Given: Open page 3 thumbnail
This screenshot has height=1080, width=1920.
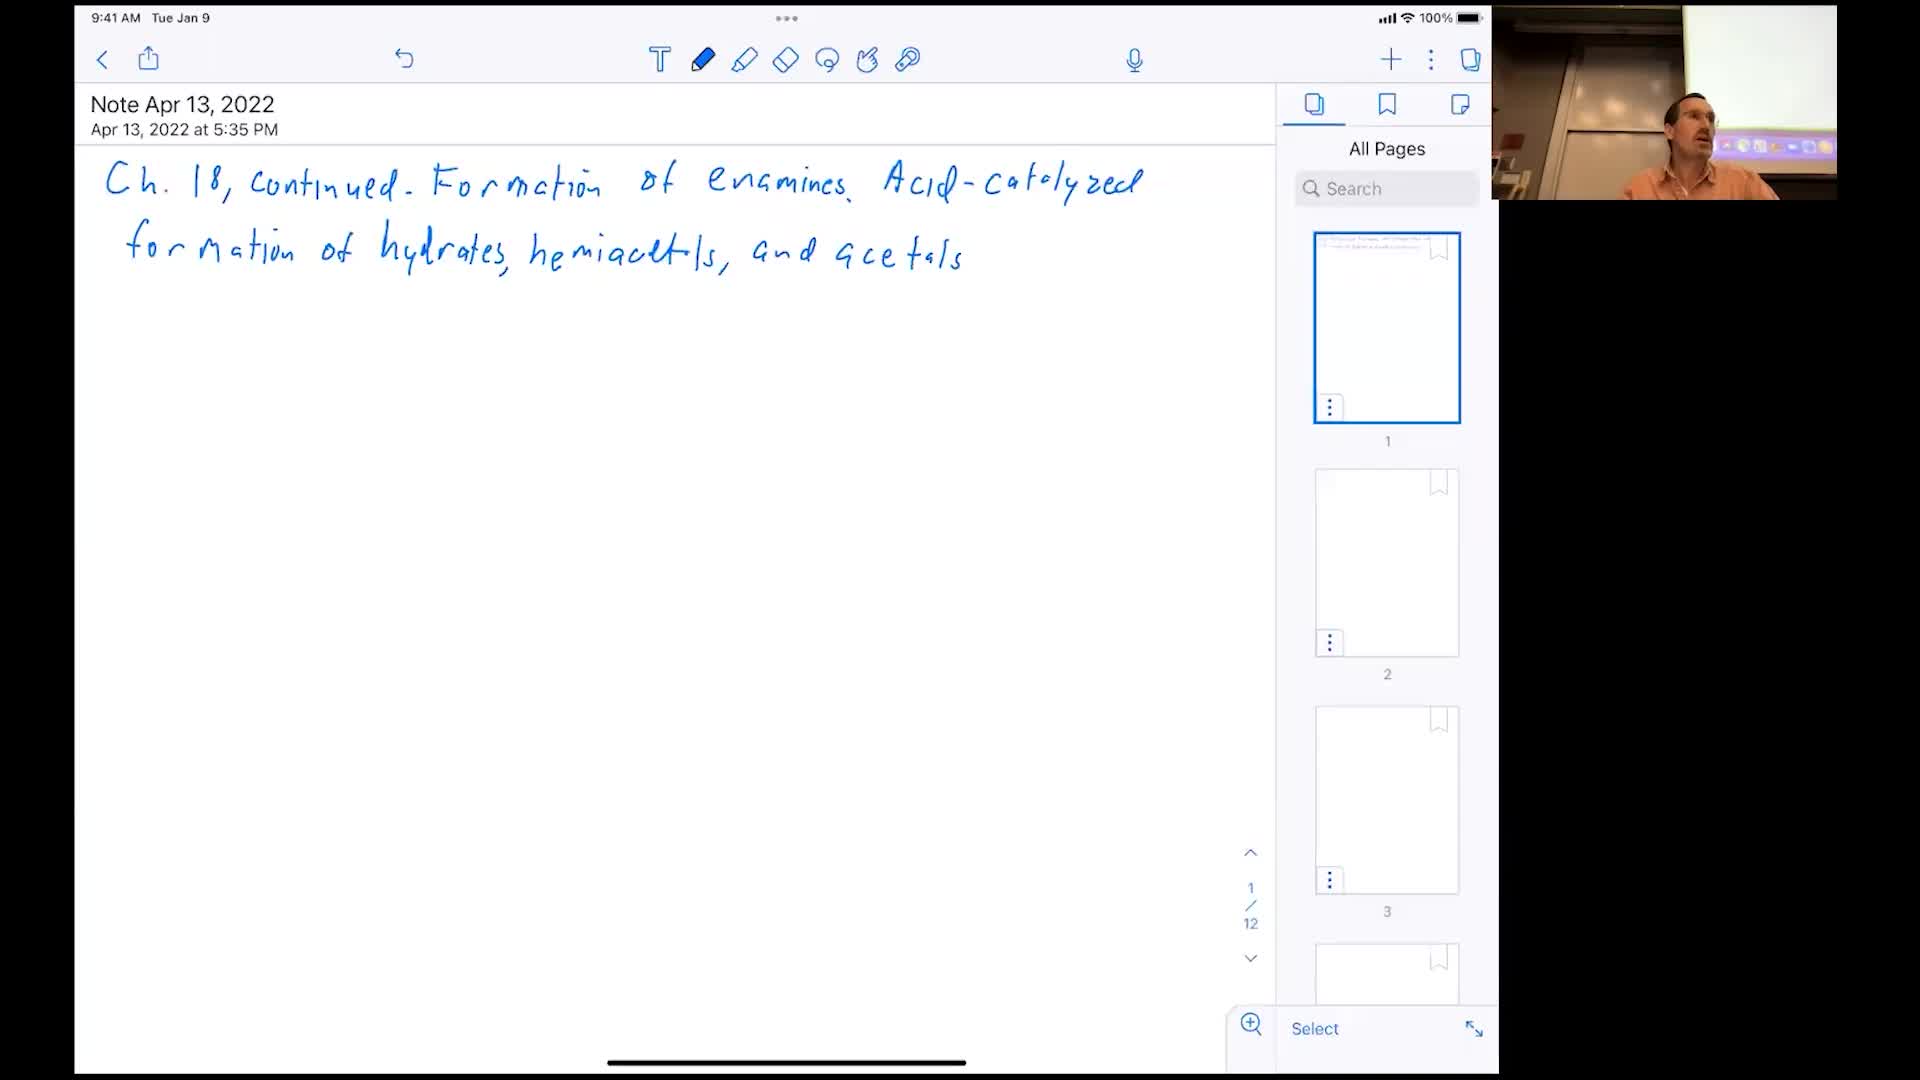Looking at the screenshot, I should coord(1386,799).
